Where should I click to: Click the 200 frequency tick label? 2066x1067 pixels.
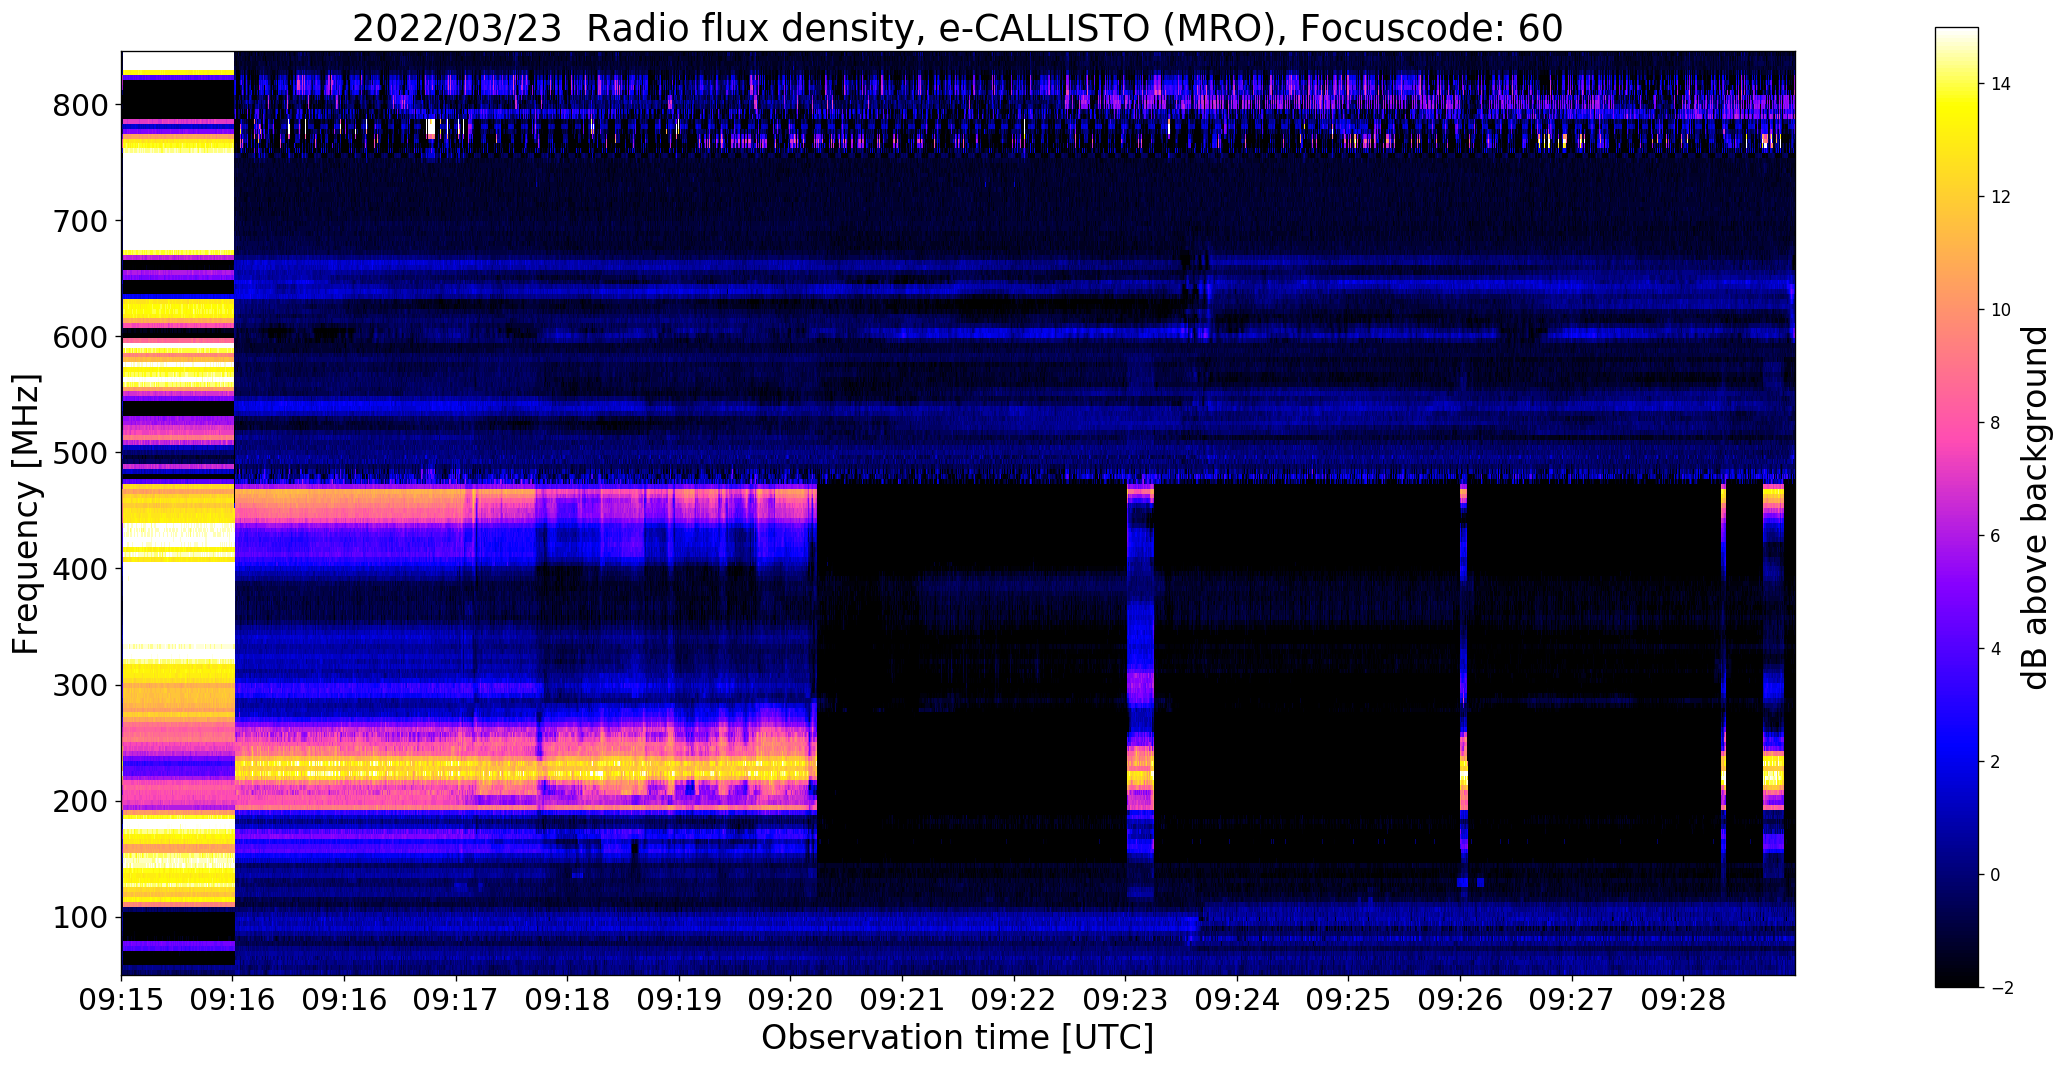81,801
